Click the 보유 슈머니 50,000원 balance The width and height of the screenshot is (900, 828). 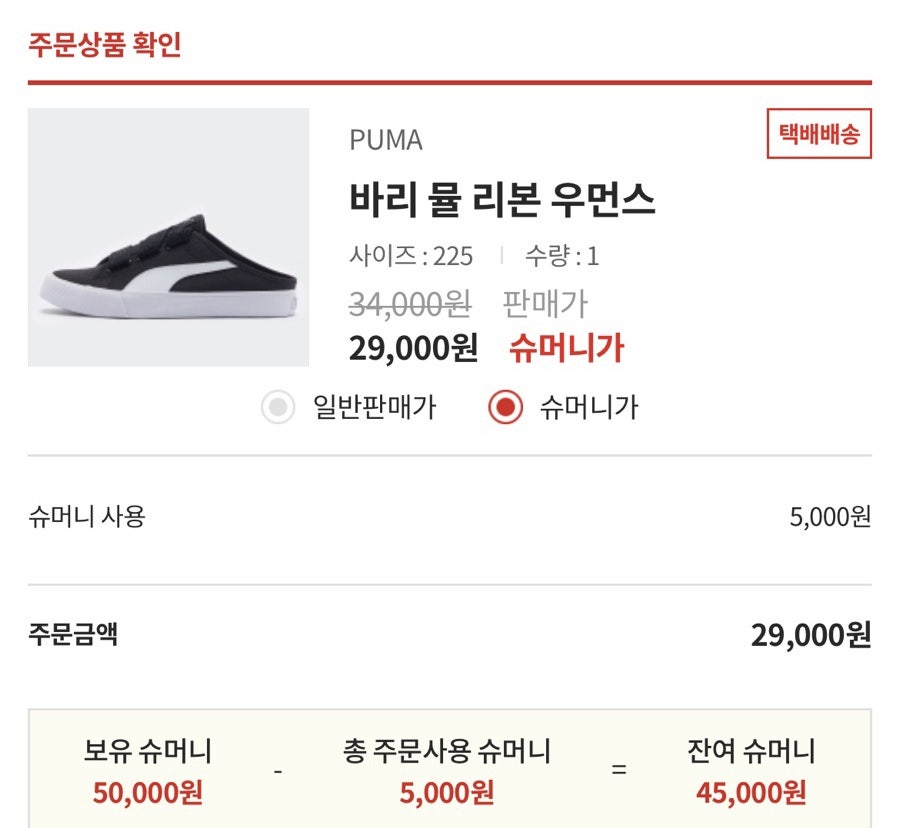(148, 793)
